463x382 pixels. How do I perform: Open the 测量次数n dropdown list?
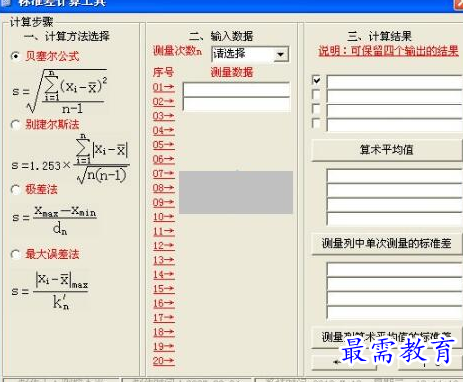pyautogui.click(x=281, y=54)
